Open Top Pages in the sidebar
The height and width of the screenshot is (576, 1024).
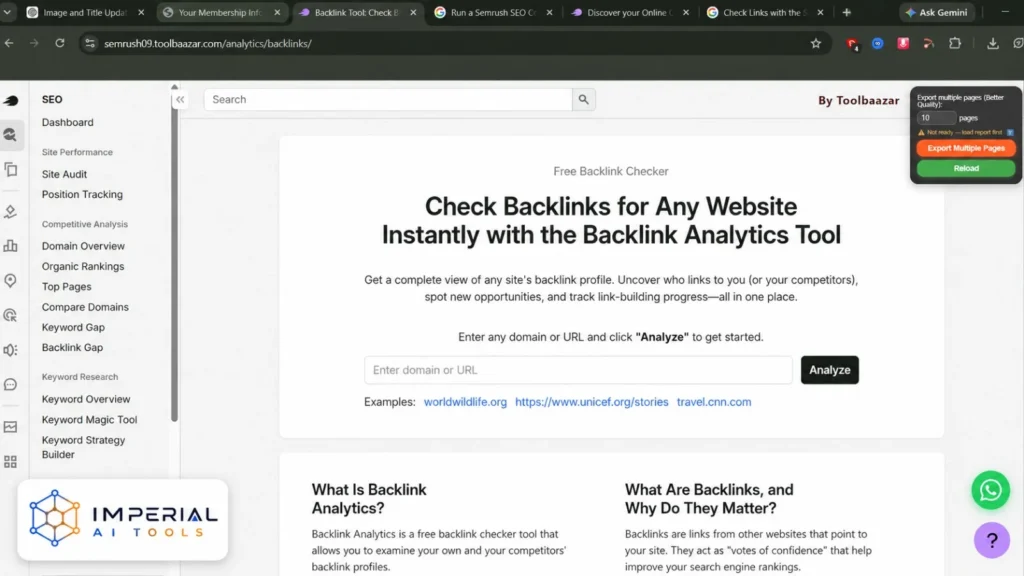coord(67,287)
